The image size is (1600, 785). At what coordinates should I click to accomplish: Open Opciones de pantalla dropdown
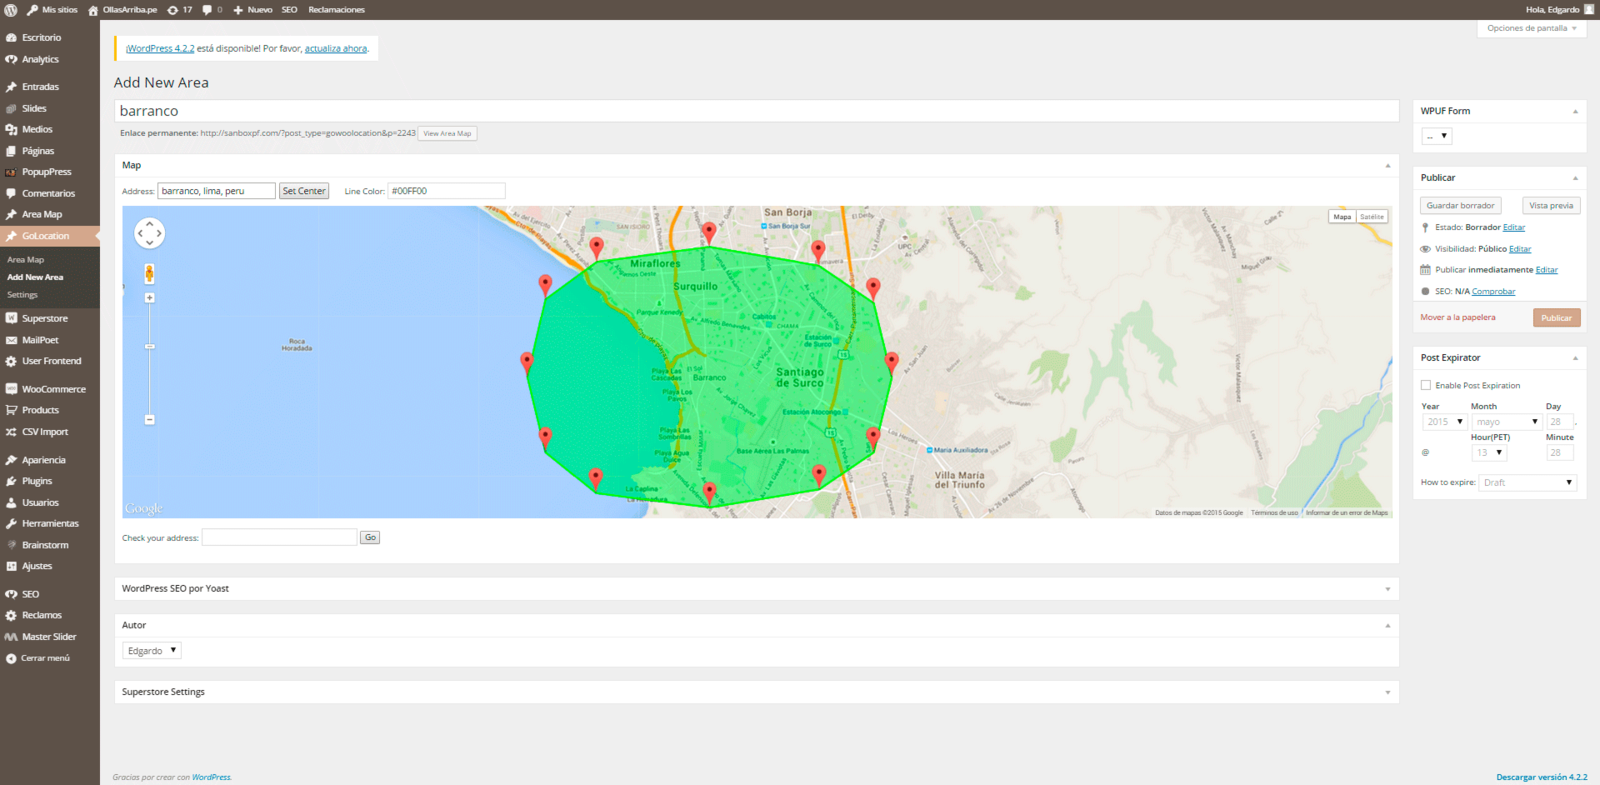[x=1531, y=28]
